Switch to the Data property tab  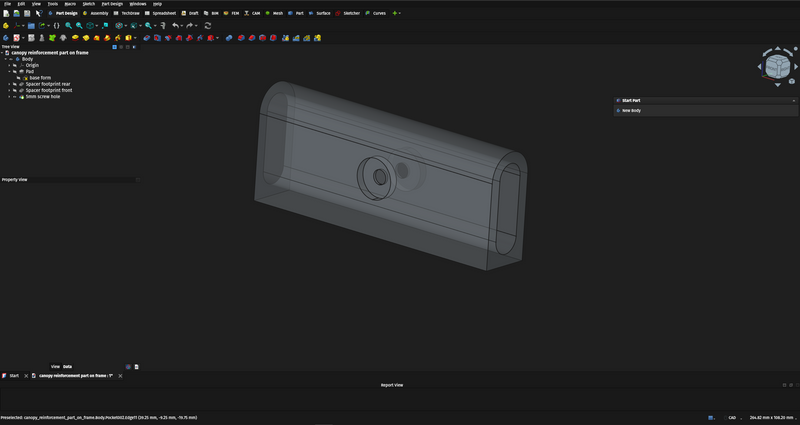[67, 366]
